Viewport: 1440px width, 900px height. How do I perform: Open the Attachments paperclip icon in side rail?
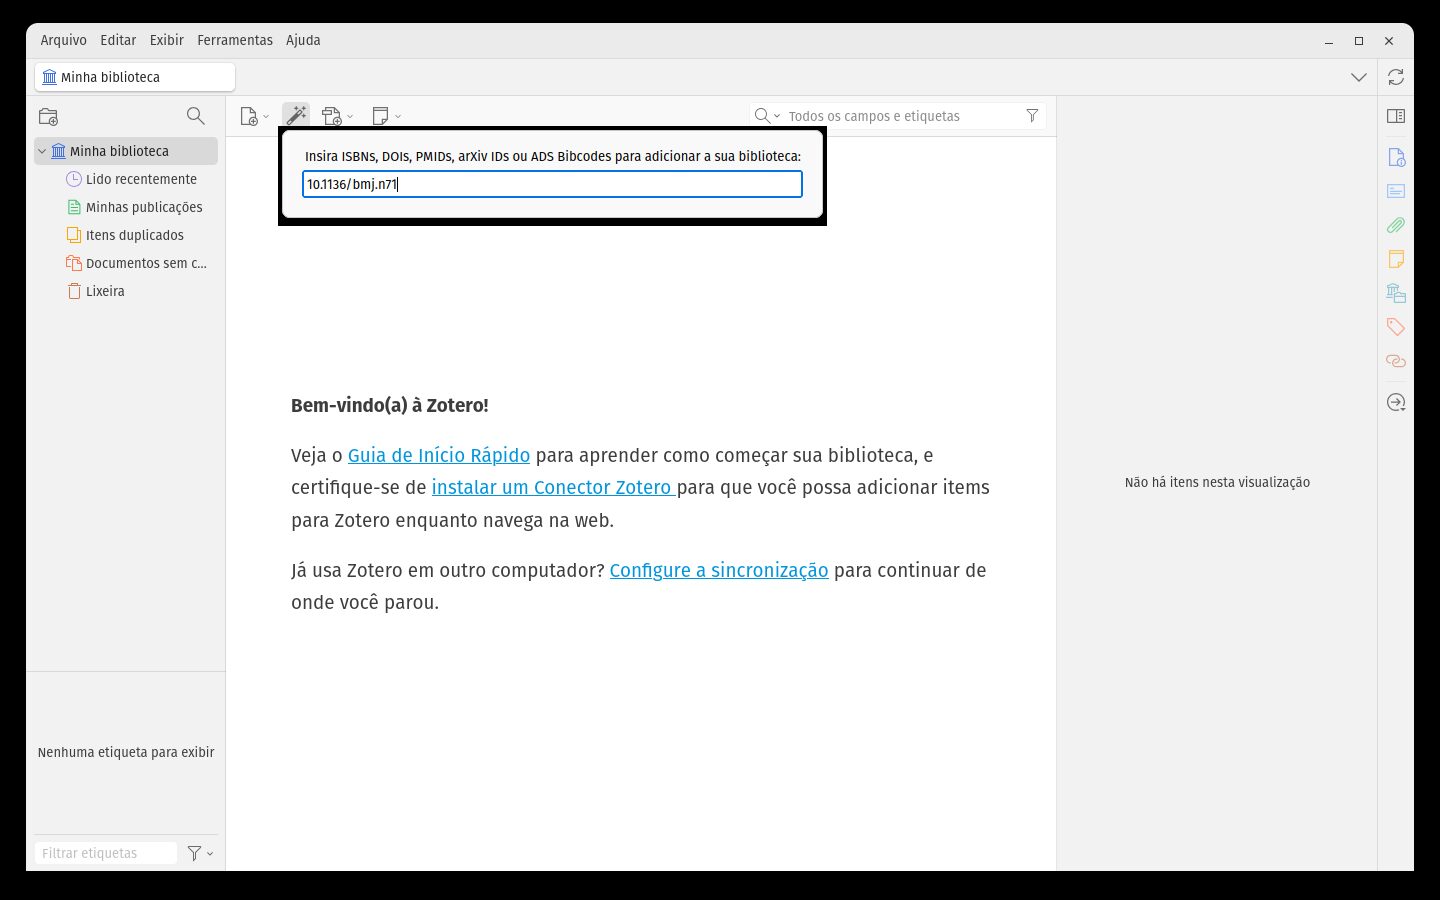(x=1396, y=225)
